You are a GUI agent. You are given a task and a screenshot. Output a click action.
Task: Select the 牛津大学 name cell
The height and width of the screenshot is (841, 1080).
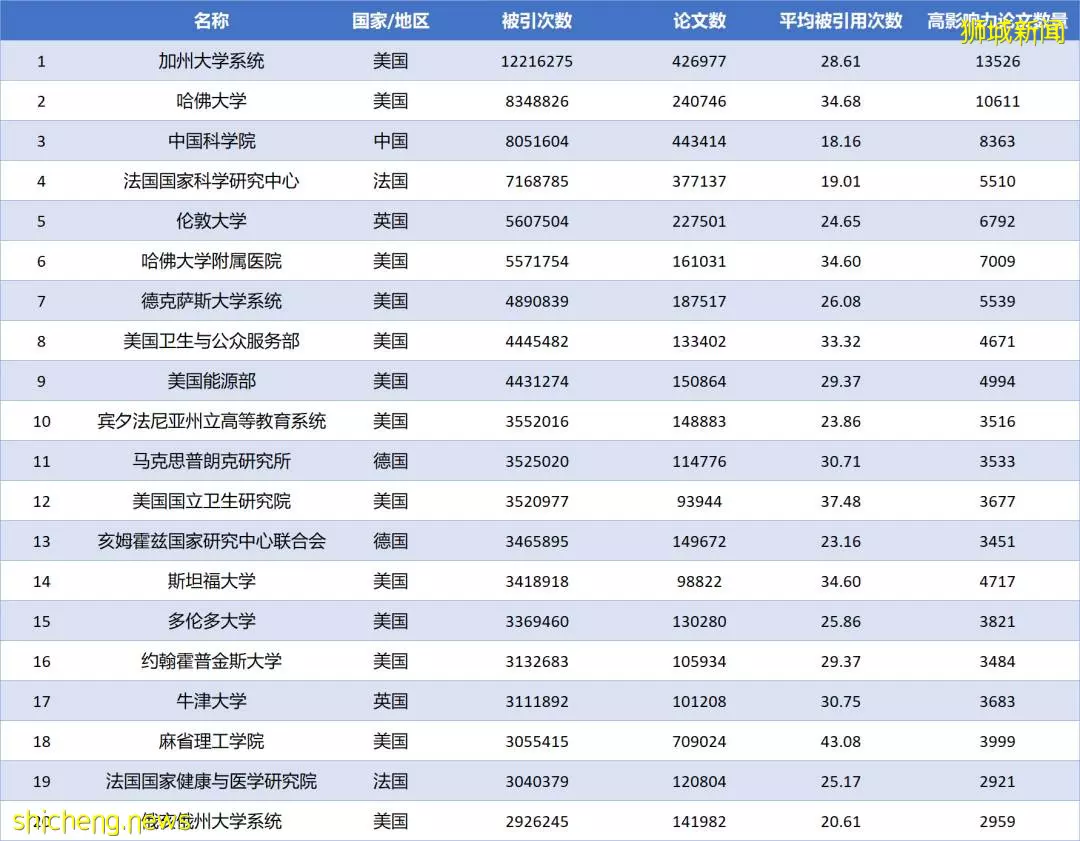tap(211, 701)
